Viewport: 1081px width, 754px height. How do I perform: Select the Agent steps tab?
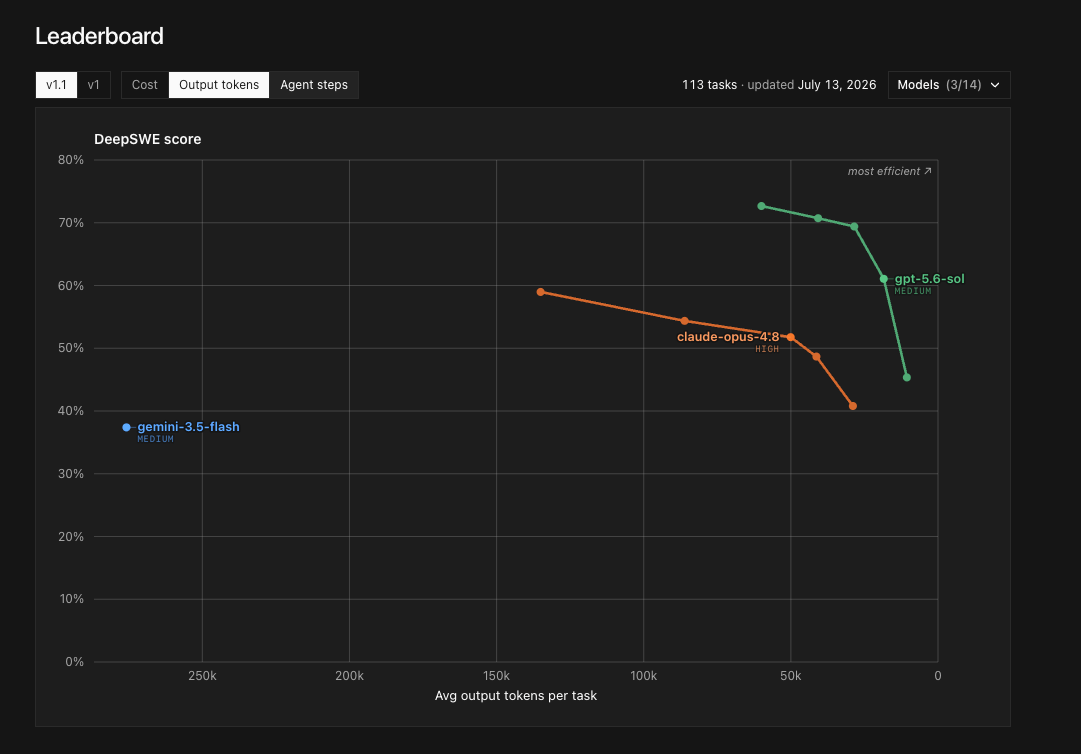[x=314, y=85]
